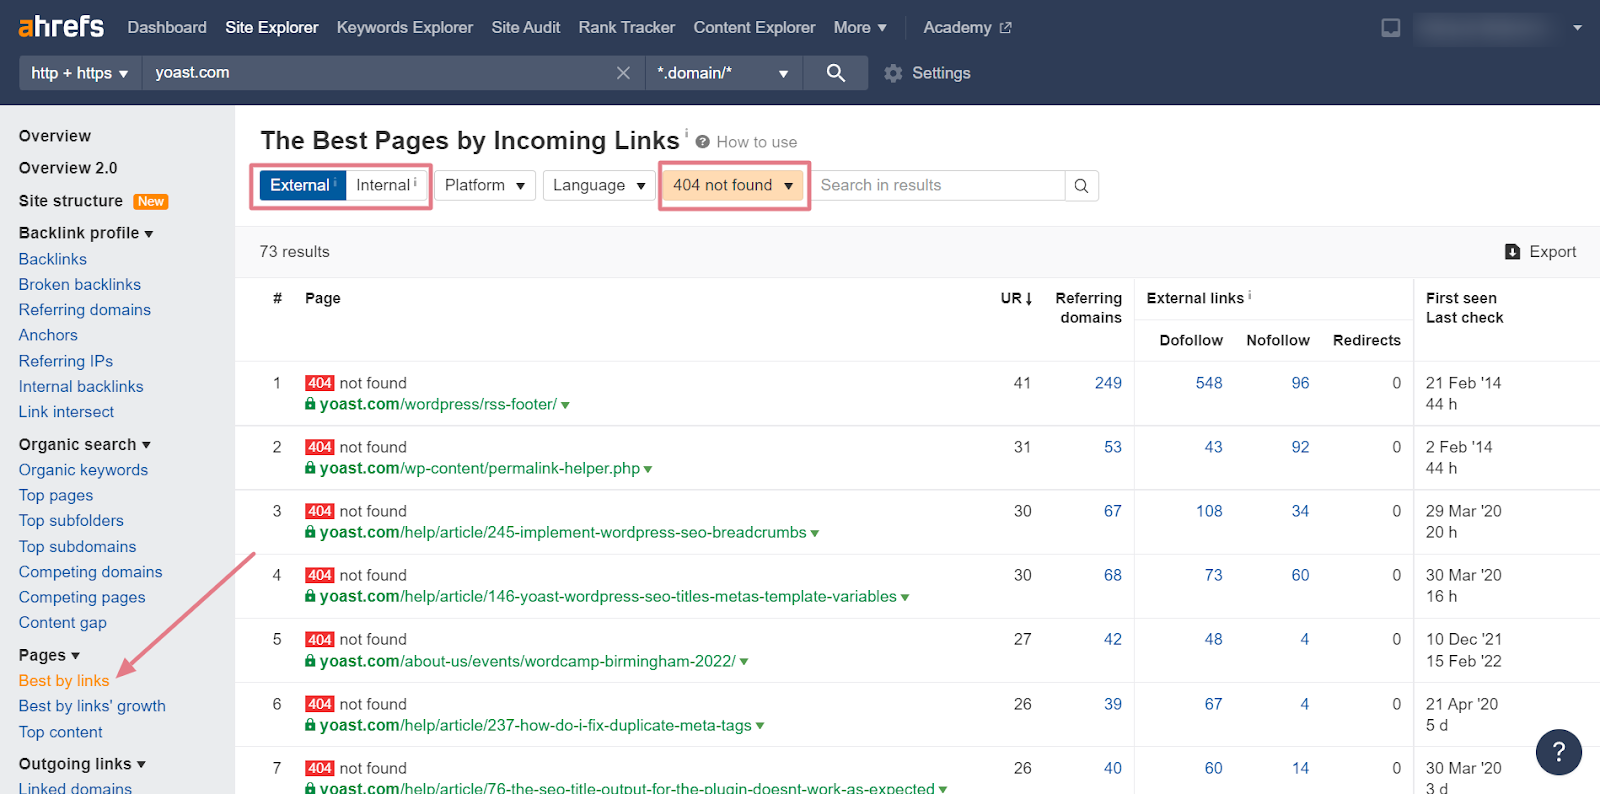The height and width of the screenshot is (794, 1600).
Task: Open the More menu
Action: click(x=860, y=28)
